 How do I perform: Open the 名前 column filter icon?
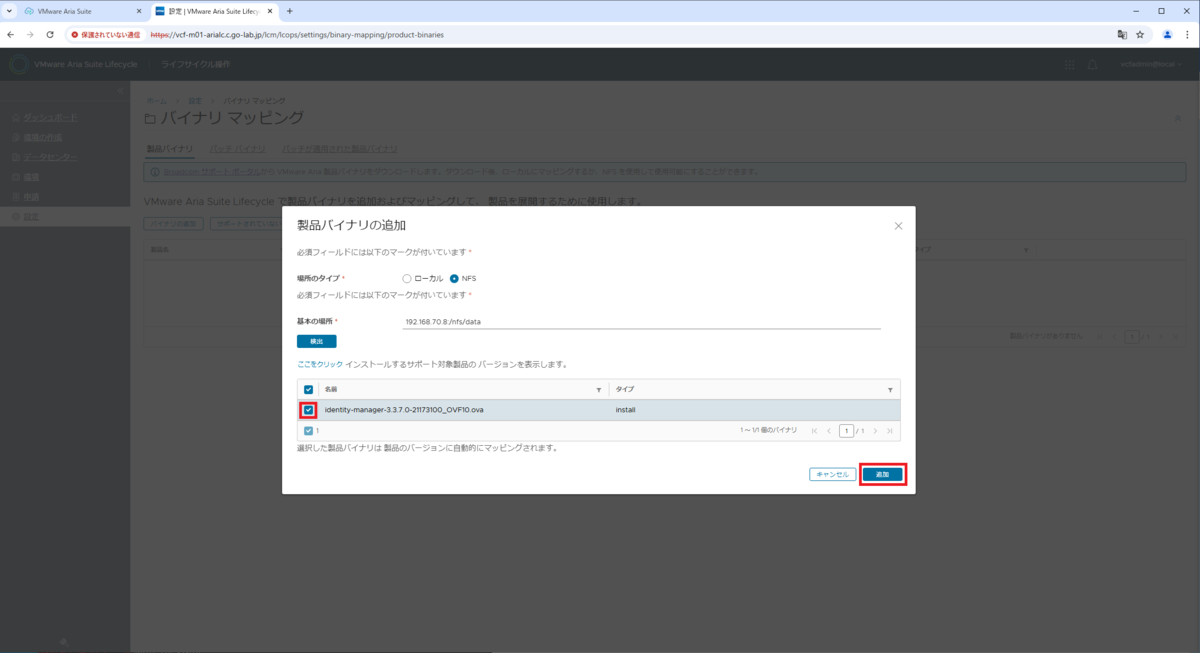(599, 389)
